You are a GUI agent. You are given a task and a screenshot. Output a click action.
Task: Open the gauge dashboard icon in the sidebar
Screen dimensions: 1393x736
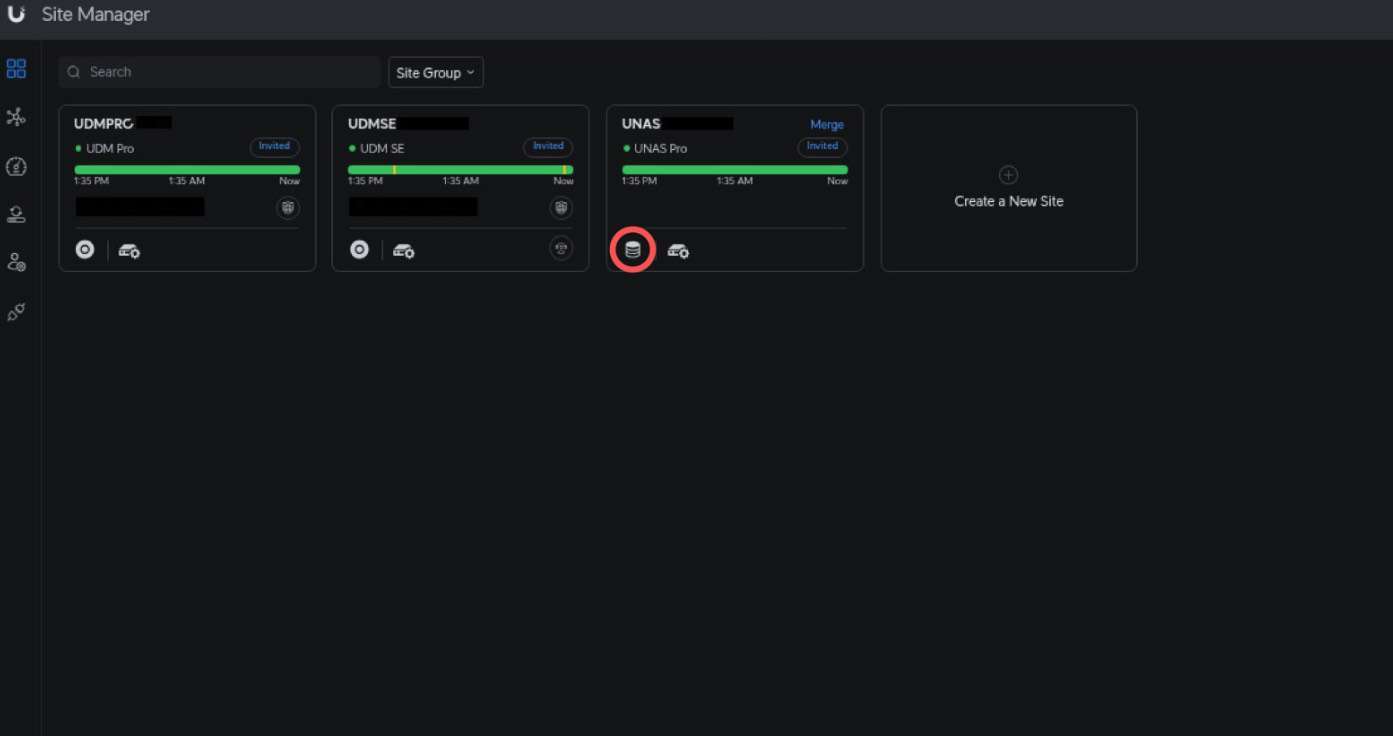(x=16, y=166)
